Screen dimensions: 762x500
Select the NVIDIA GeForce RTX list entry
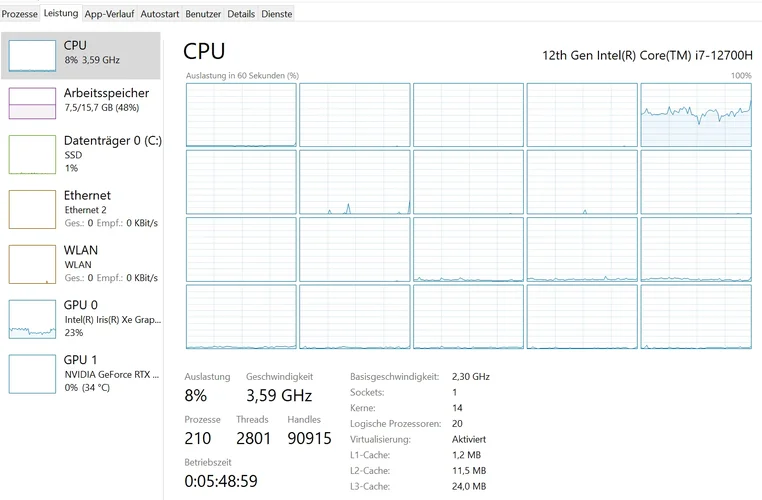(x=112, y=373)
